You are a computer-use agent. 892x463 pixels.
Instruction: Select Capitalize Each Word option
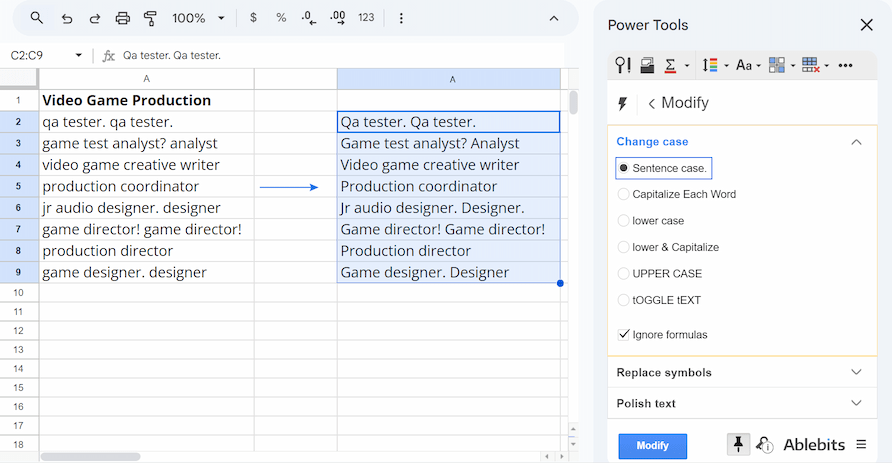pos(623,195)
